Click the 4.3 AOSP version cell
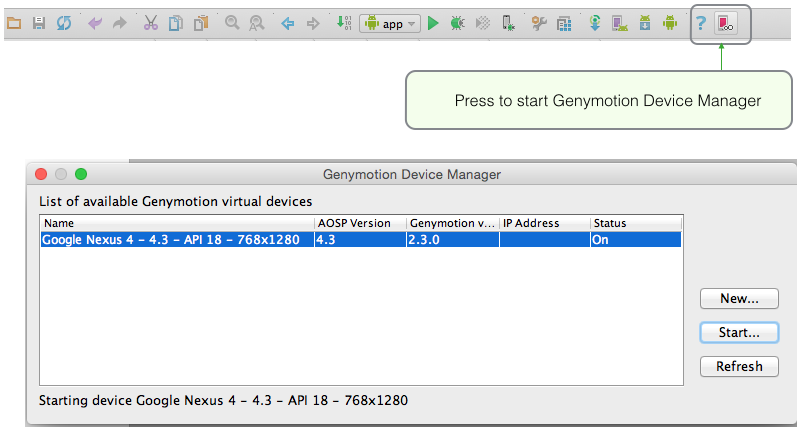Viewport: 810px width, 447px height. tap(360, 240)
